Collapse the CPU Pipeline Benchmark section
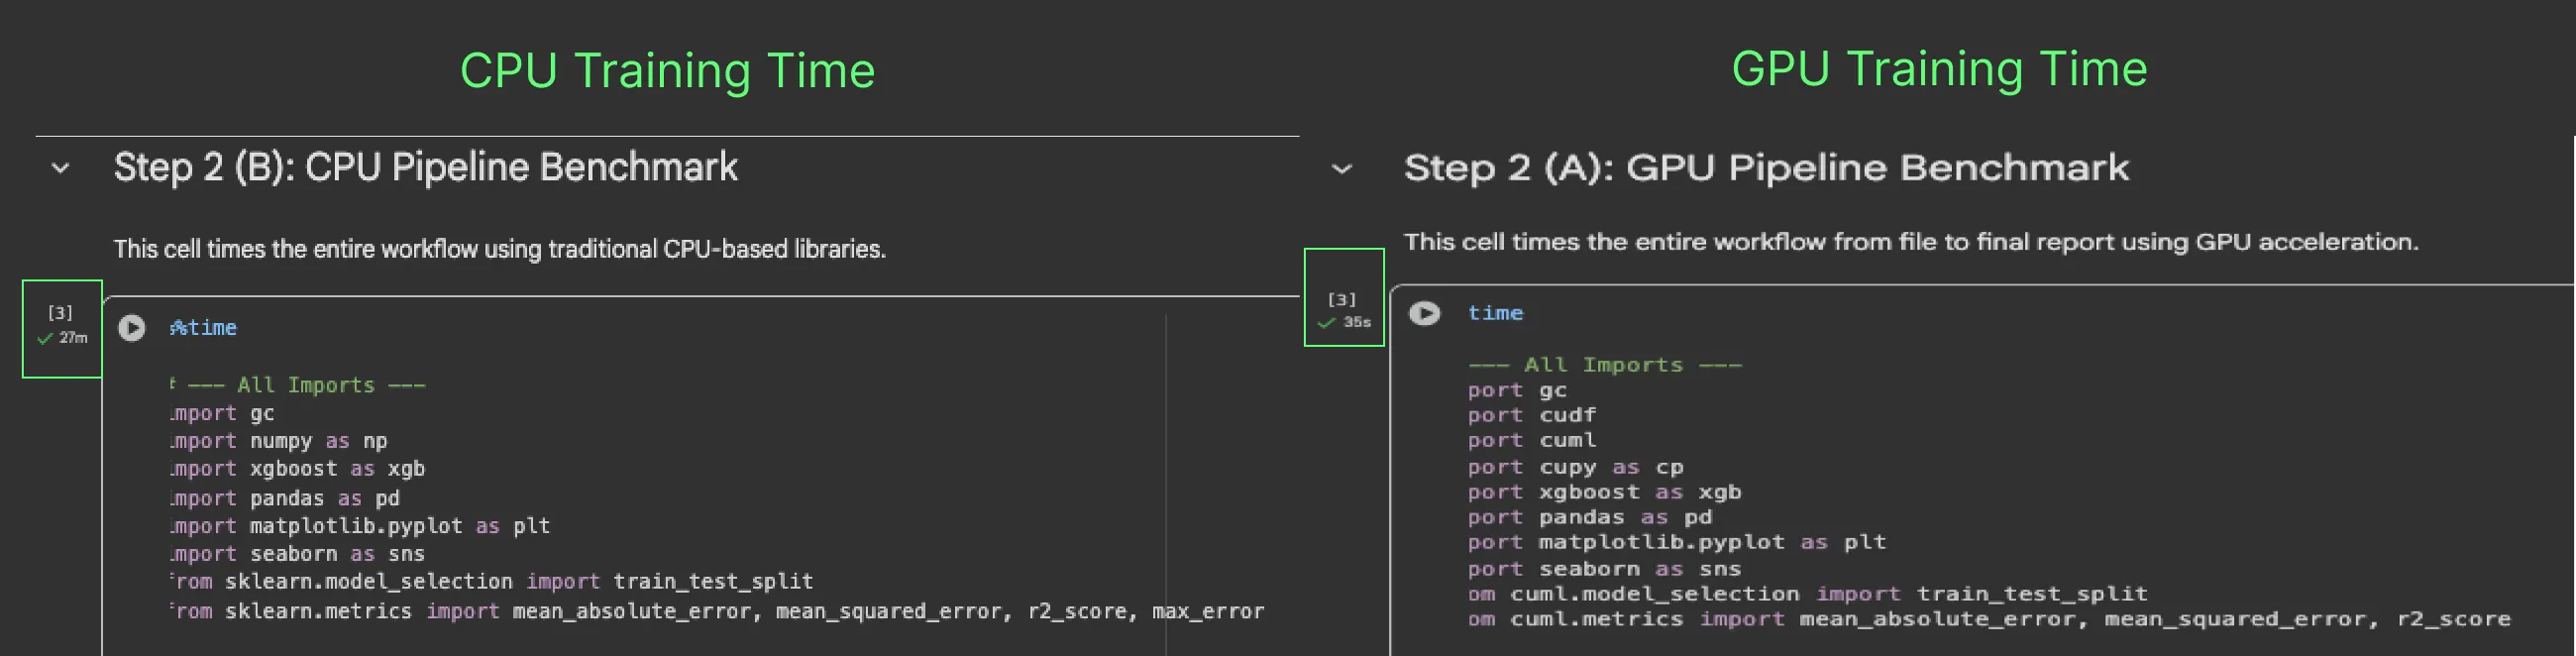This screenshot has width=2576, height=656. pyautogui.click(x=61, y=168)
